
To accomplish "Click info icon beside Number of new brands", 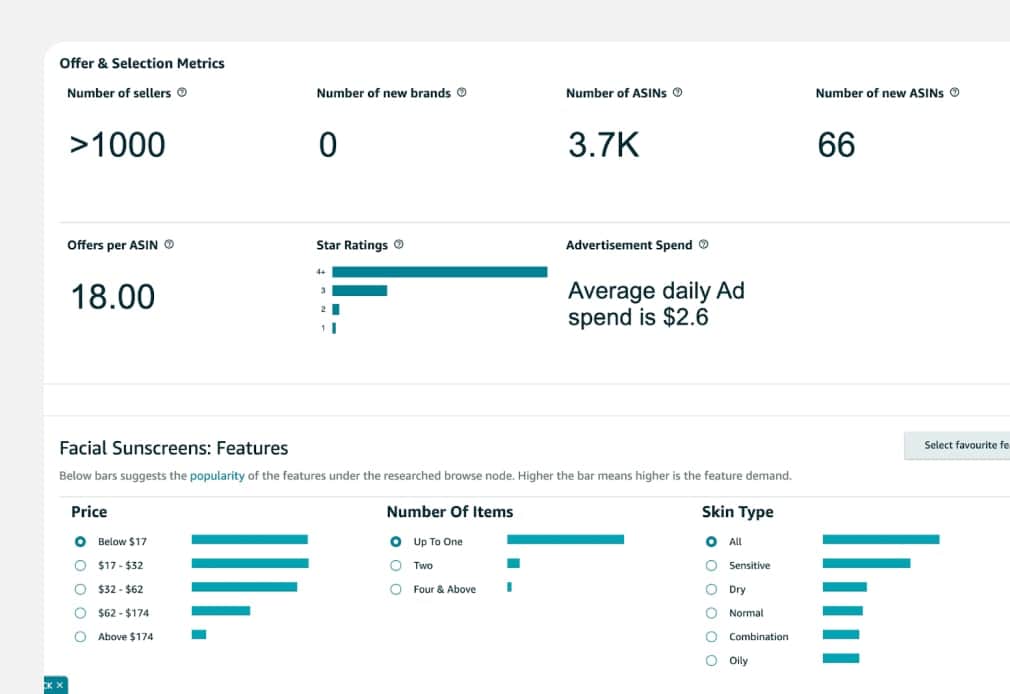I will (x=461, y=93).
